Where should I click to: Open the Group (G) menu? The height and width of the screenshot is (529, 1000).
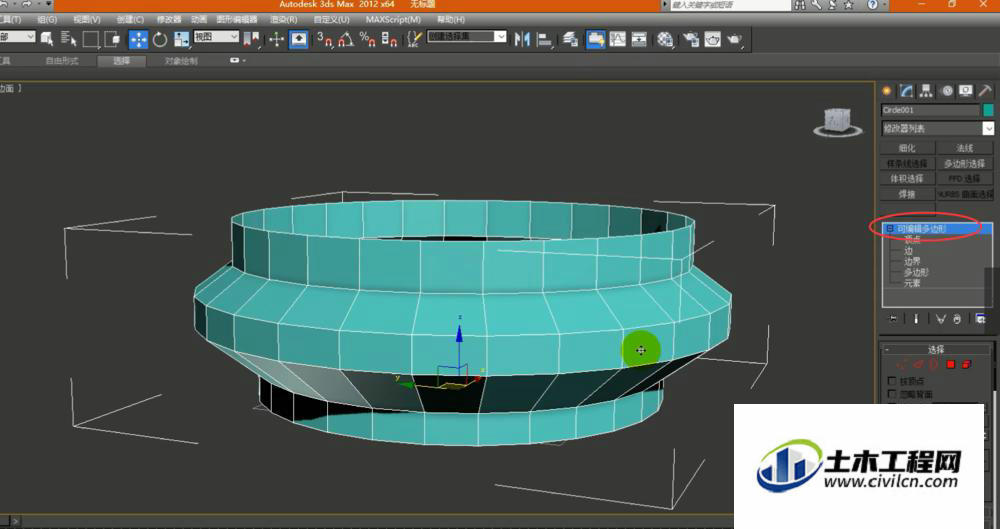(47, 20)
